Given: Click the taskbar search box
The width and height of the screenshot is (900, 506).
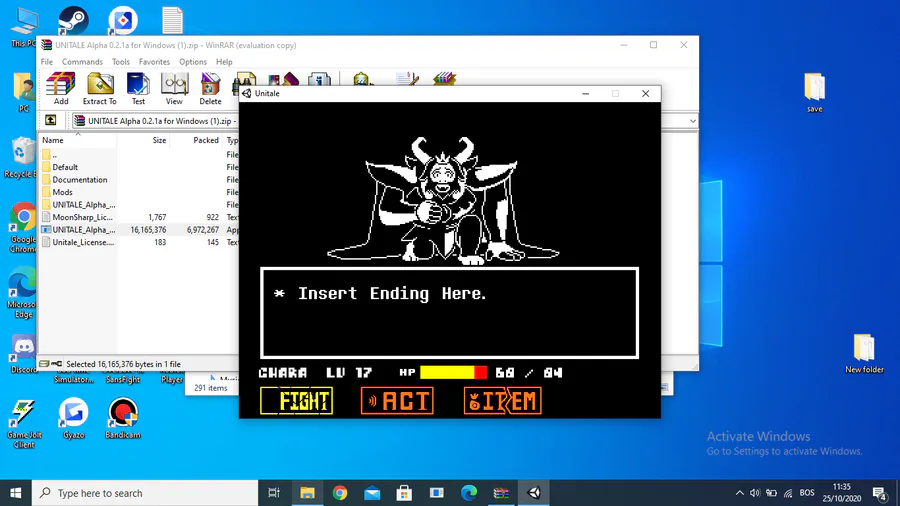Looking at the screenshot, I should [145, 493].
